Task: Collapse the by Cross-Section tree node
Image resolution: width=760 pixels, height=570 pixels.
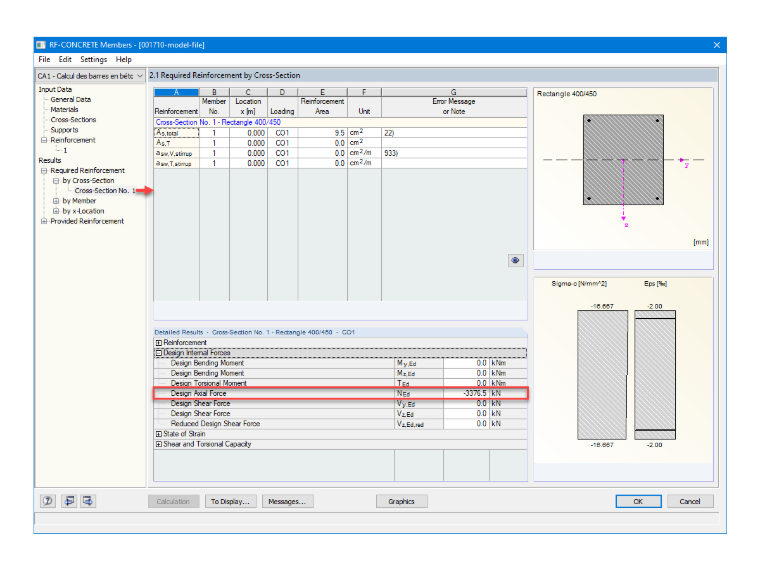Action: pos(56,181)
